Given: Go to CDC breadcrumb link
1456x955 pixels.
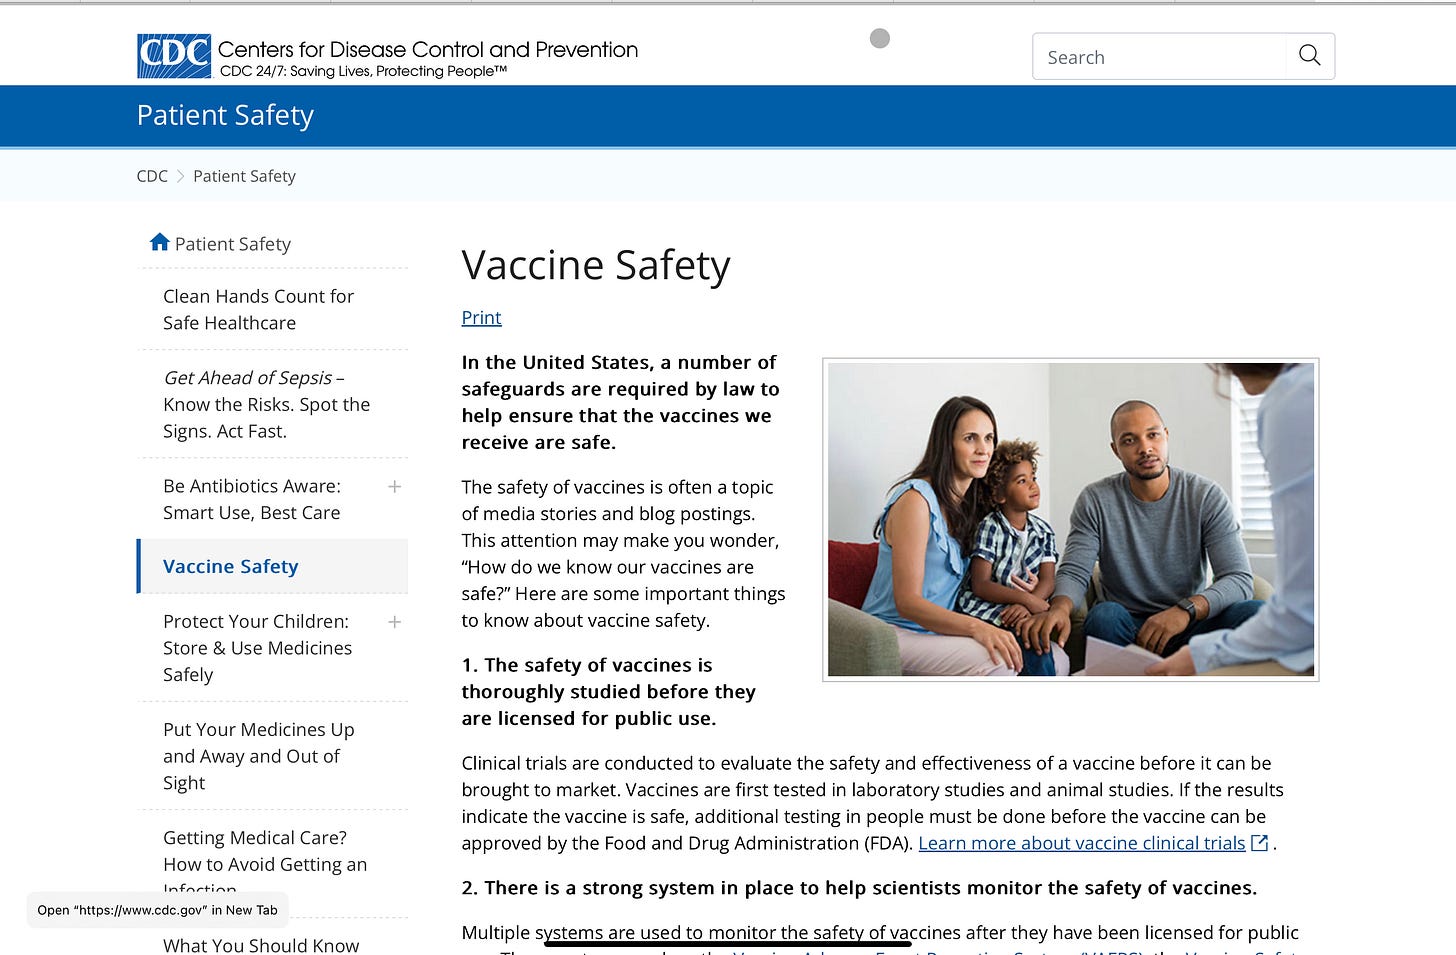Looking at the screenshot, I should 152,176.
